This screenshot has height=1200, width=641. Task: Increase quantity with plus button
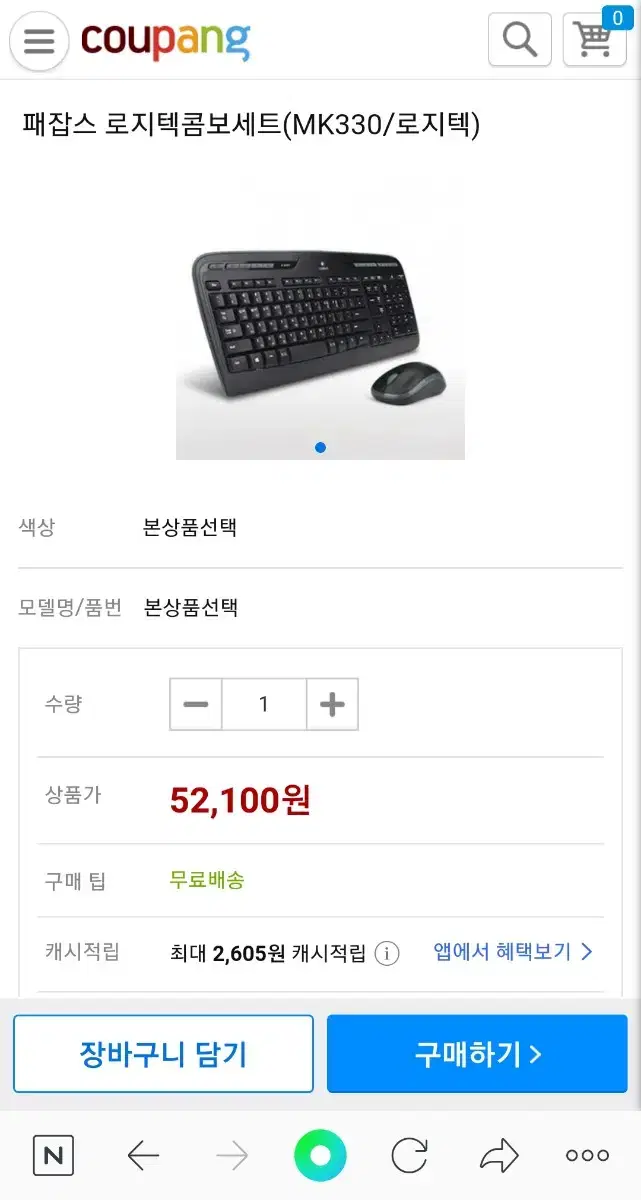tap(332, 704)
